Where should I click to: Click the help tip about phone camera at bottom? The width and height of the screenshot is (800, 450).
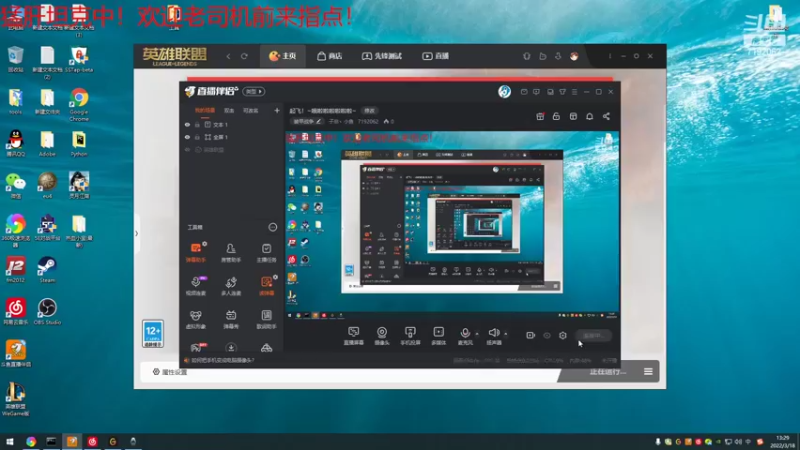pyautogui.click(x=219, y=360)
